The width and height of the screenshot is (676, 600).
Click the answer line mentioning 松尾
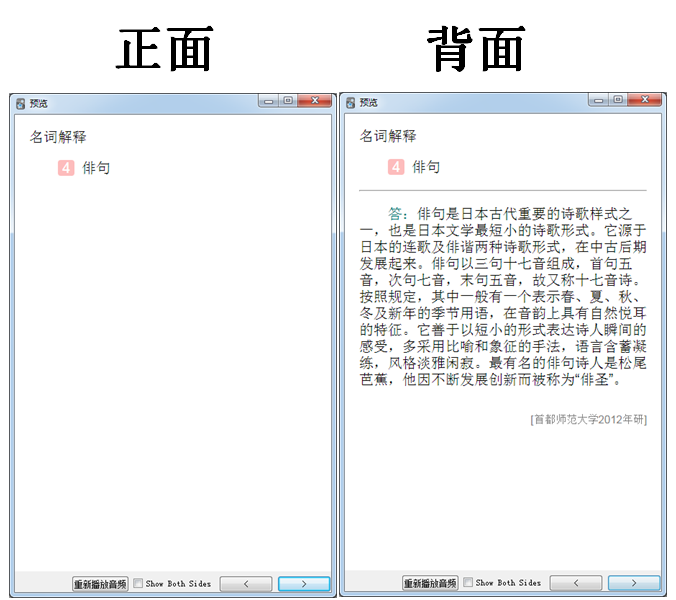click(x=503, y=363)
